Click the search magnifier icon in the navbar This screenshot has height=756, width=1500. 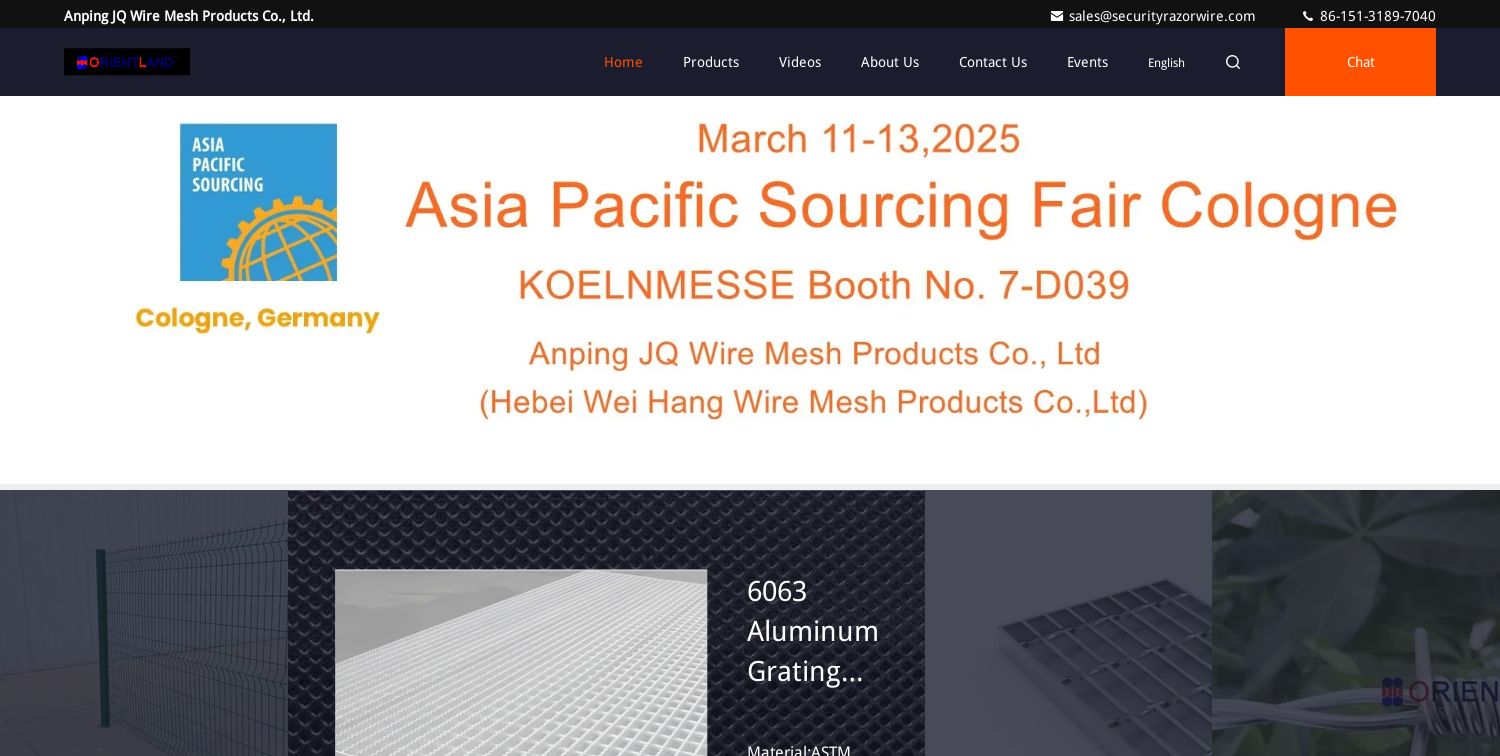1233,62
